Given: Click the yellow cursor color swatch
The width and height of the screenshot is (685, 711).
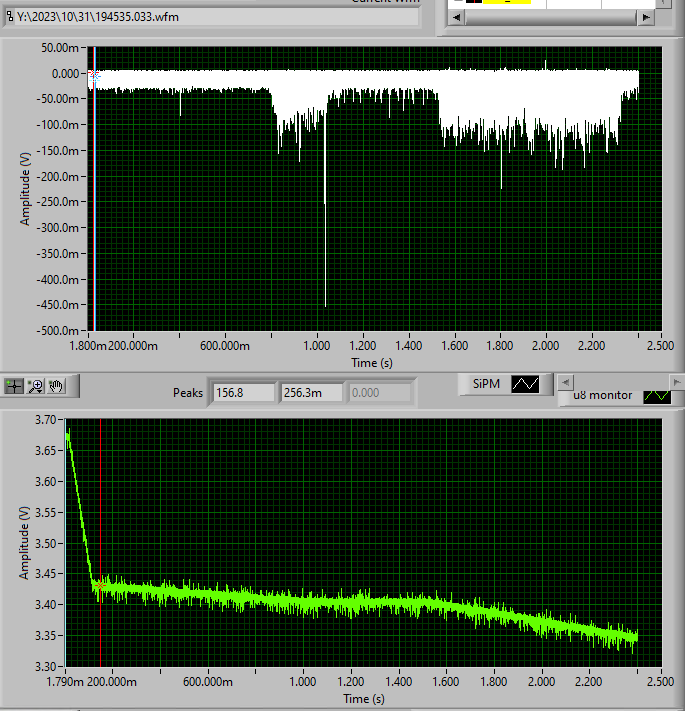Looking at the screenshot, I should pyautogui.click(x=507, y=2).
